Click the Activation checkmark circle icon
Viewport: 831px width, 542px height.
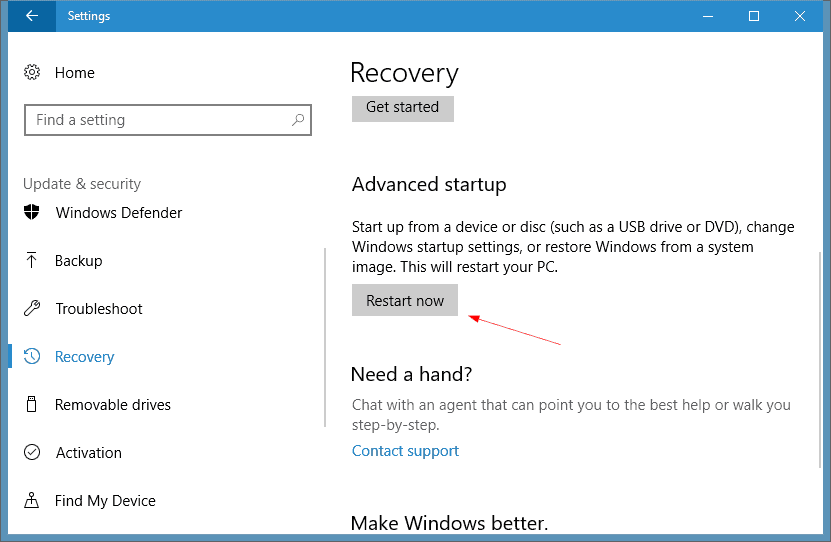pyautogui.click(x=32, y=453)
